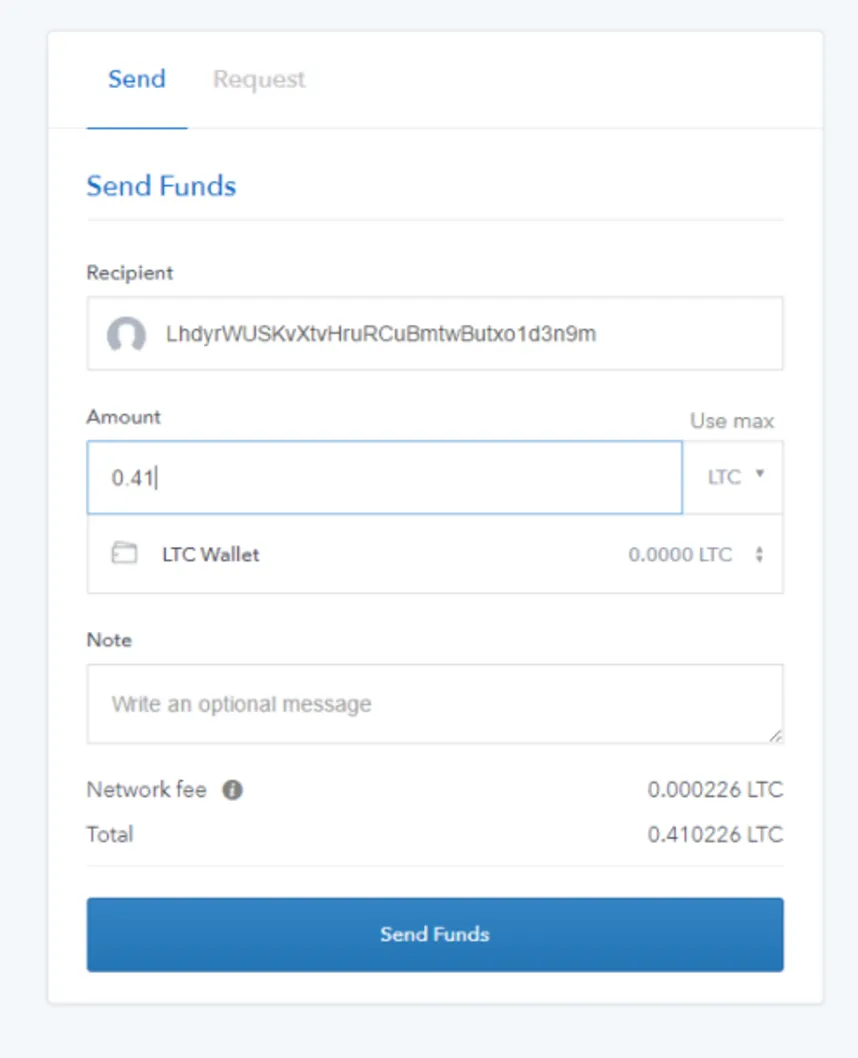This screenshot has width=858, height=1058.
Task: Click the optional message note box
Action: click(435, 704)
